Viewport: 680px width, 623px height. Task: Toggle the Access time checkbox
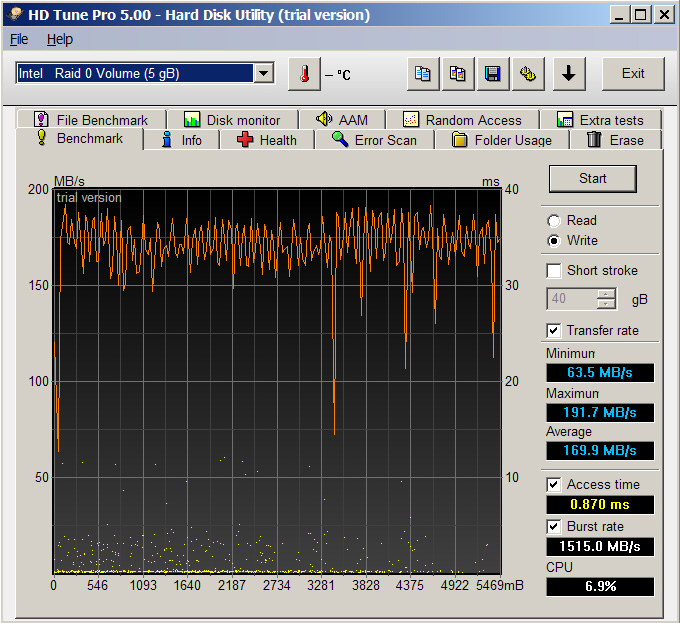[554, 485]
